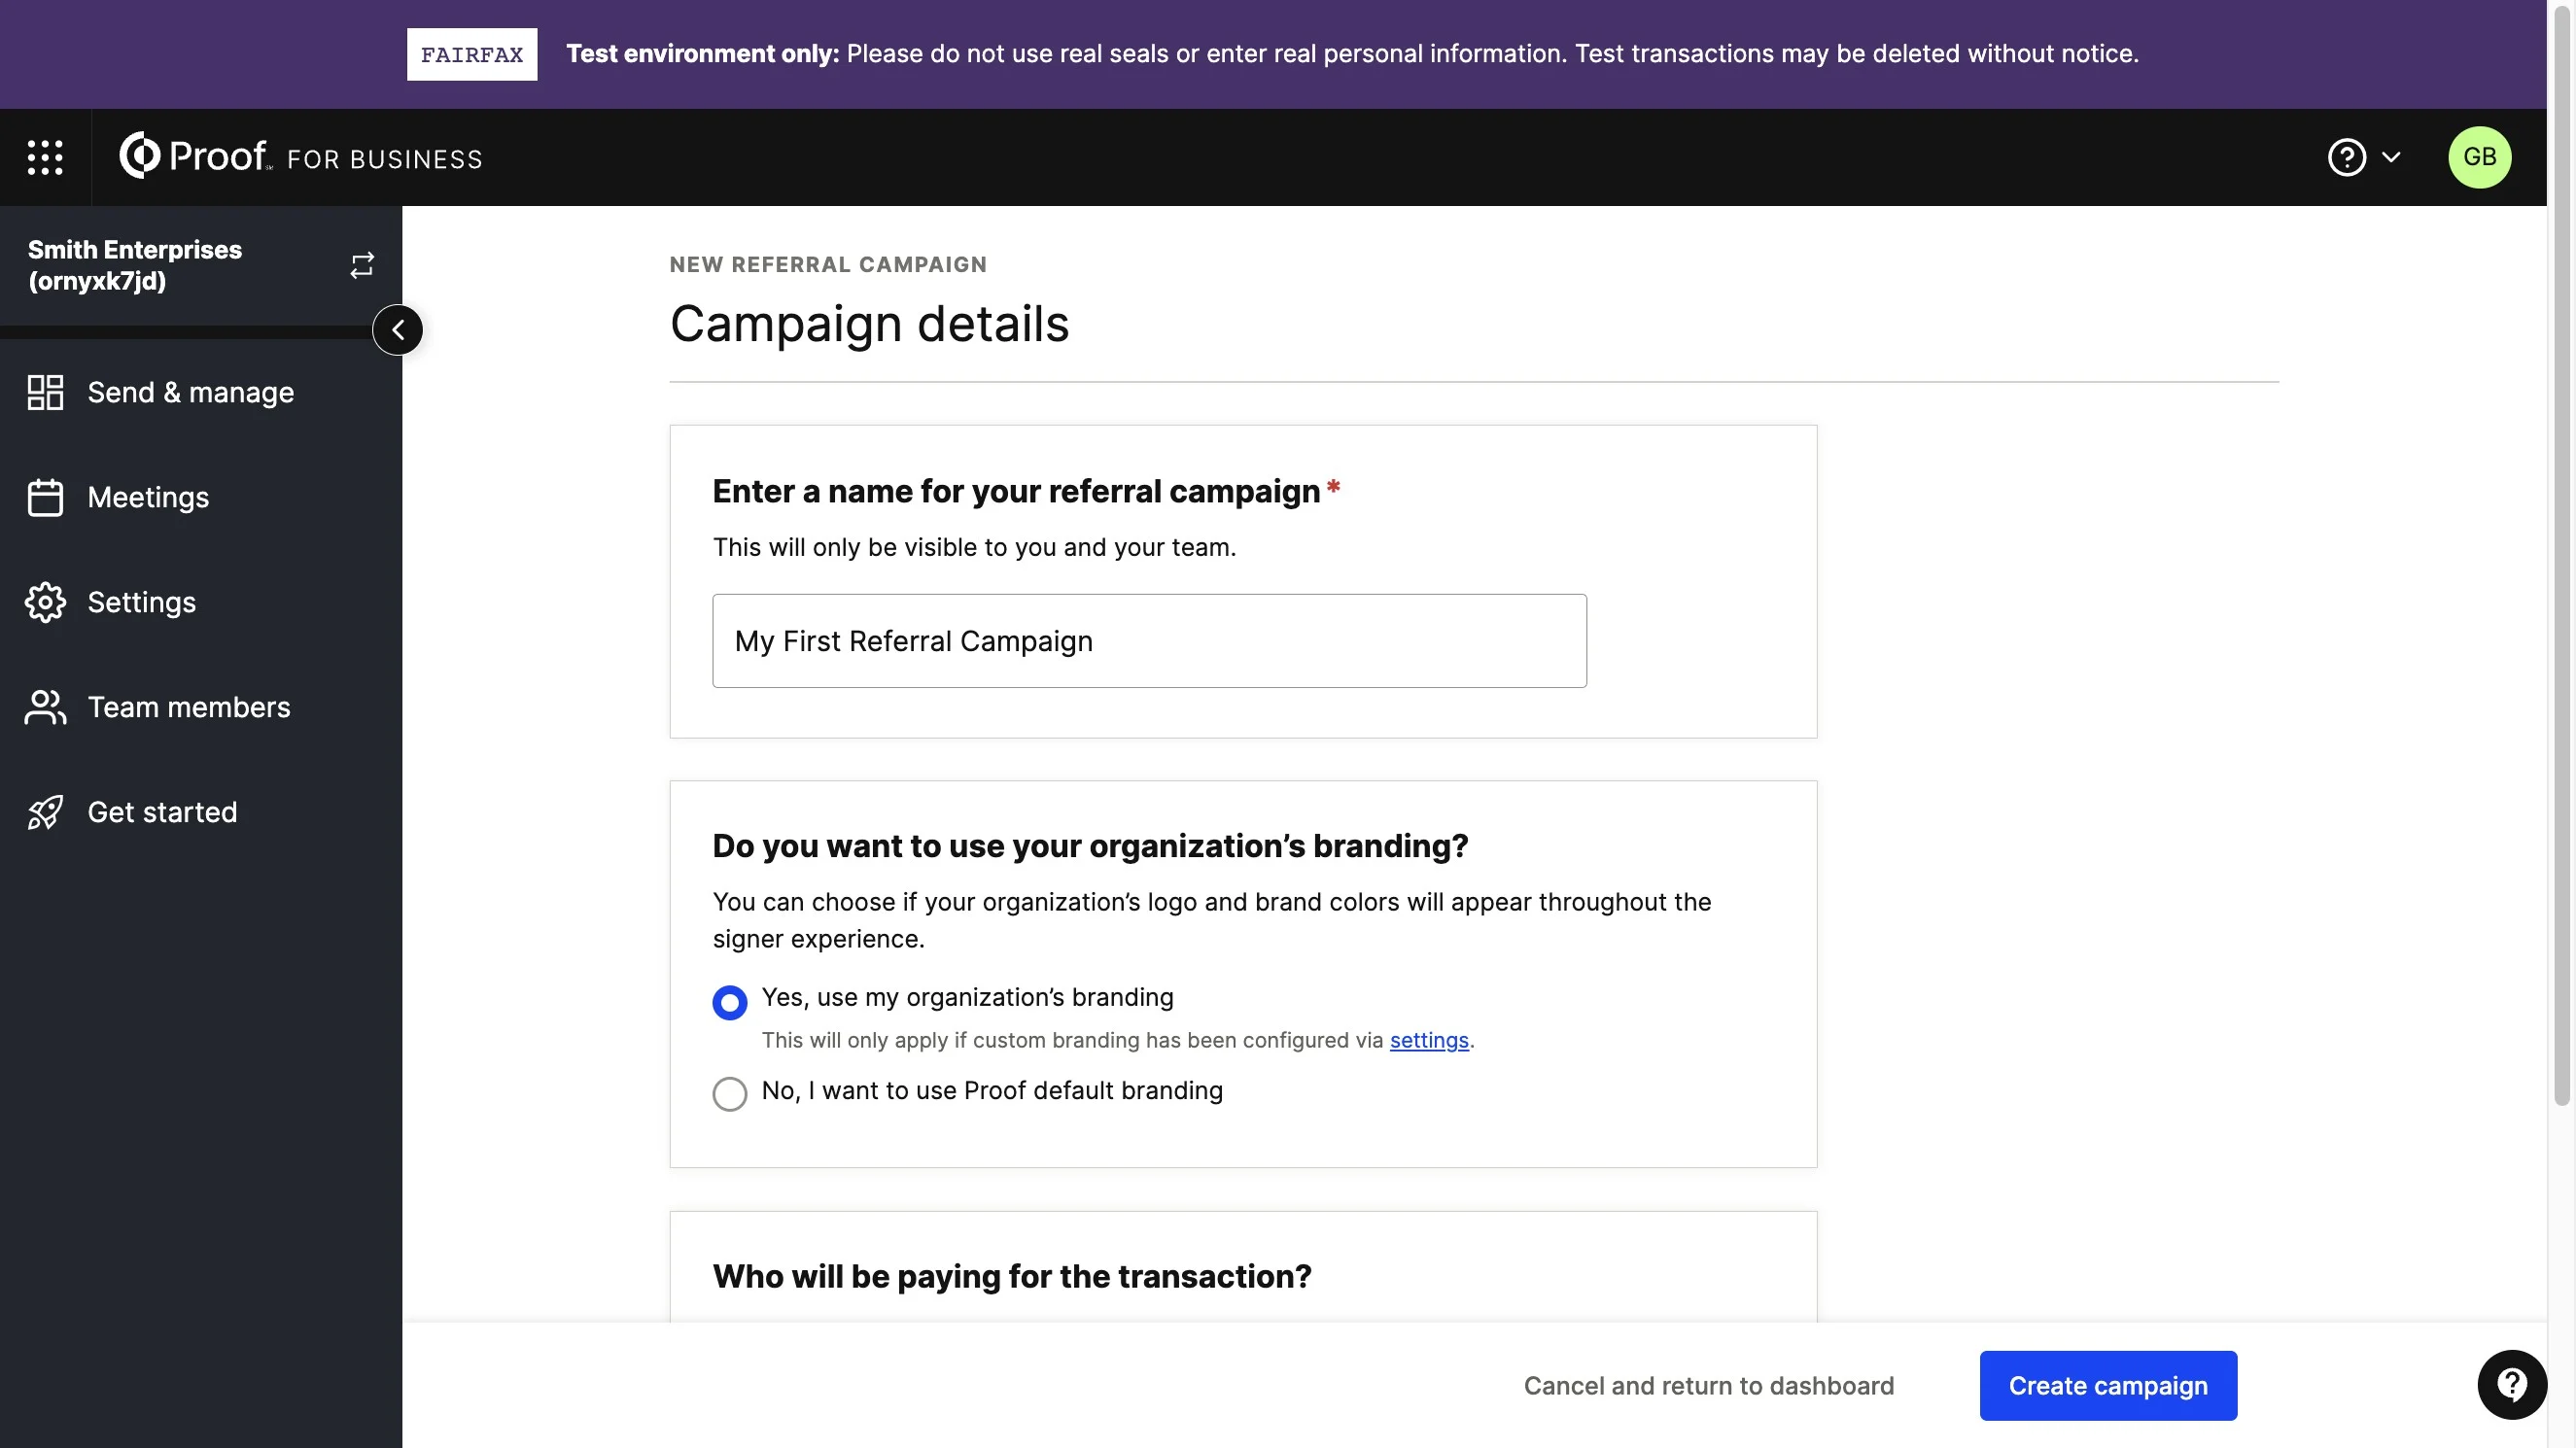The width and height of the screenshot is (2576, 1448).
Task: Follow the settings link under branding option
Action: click(x=1429, y=1040)
